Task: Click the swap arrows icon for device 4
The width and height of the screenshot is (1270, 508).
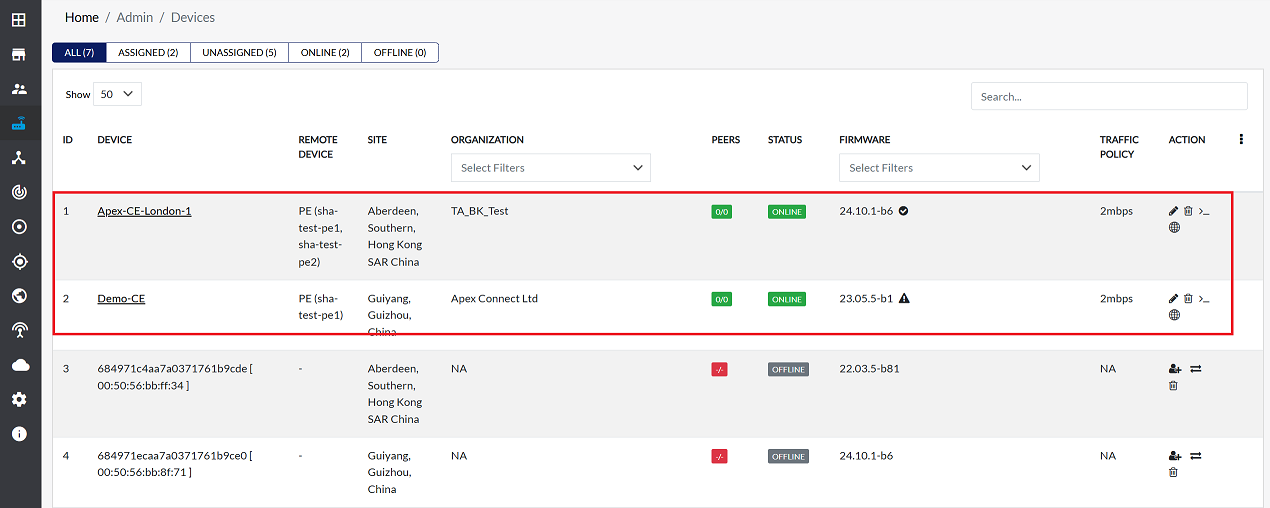Action: 1196,456
